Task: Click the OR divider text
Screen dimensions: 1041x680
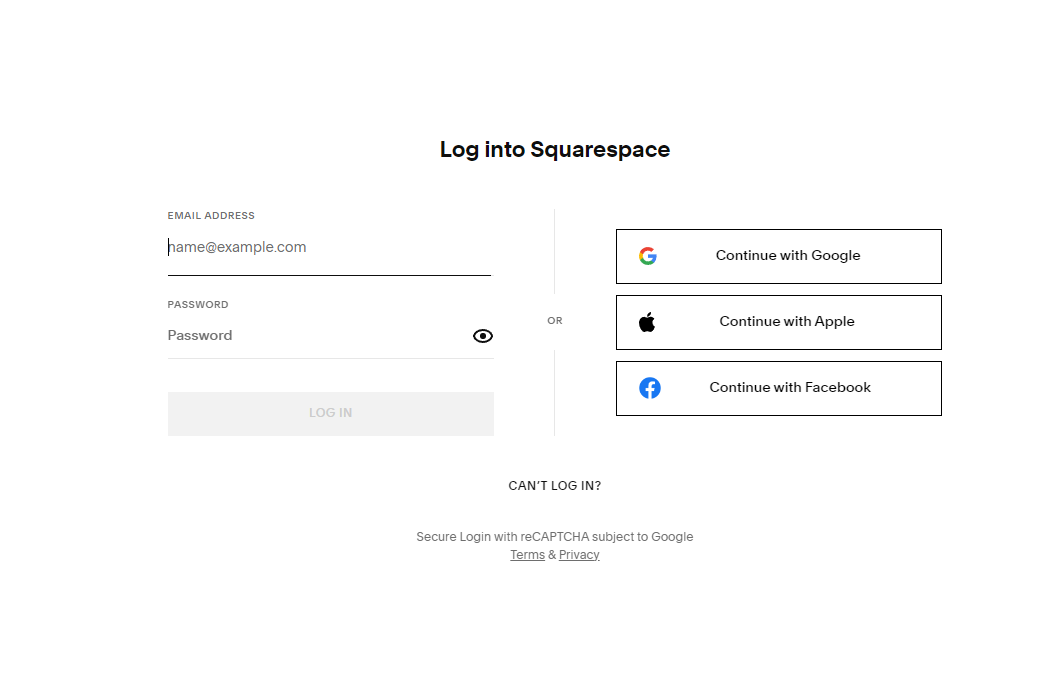Action: pos(554,321)
